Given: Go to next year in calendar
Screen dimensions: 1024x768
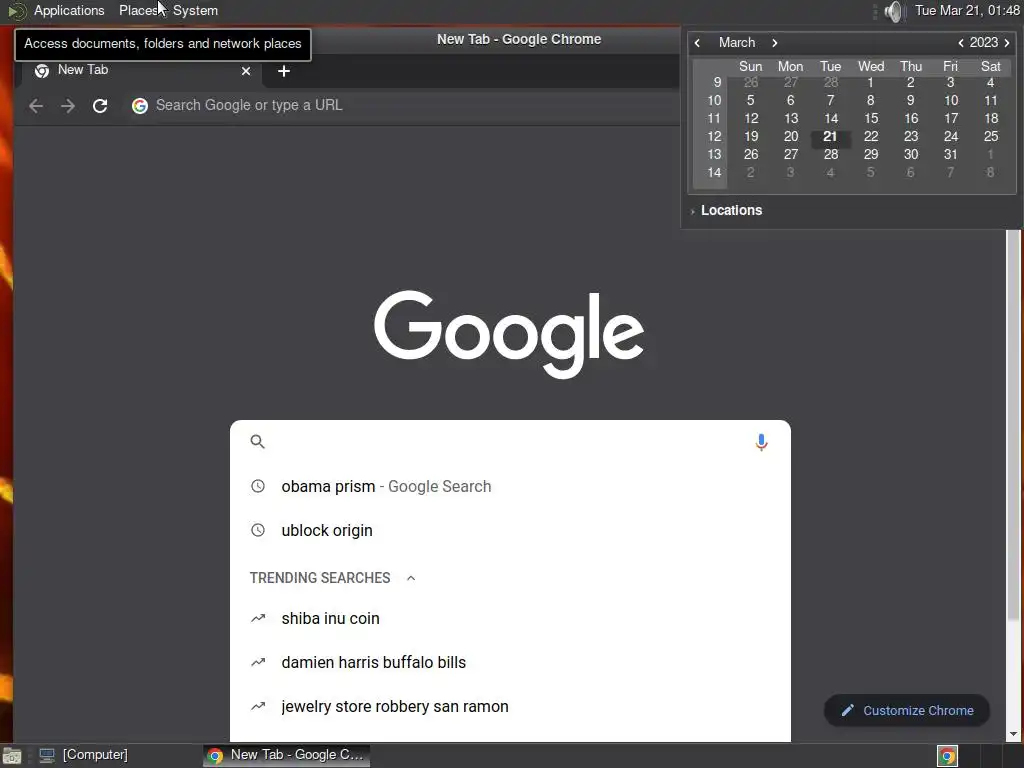Looking at the screenshot, I should tap(1007, 43).
